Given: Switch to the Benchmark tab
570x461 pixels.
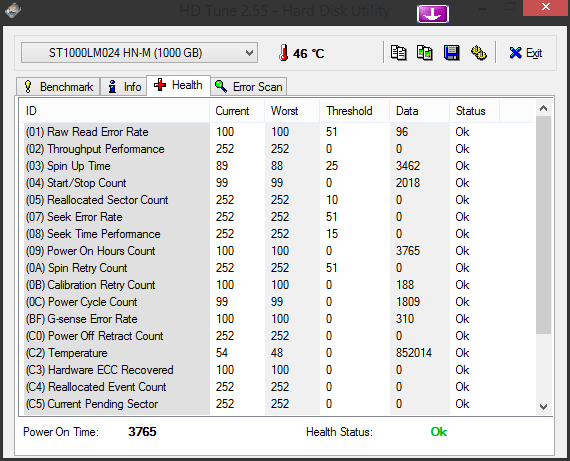Looking at the screenshot, I should [58, 87].
